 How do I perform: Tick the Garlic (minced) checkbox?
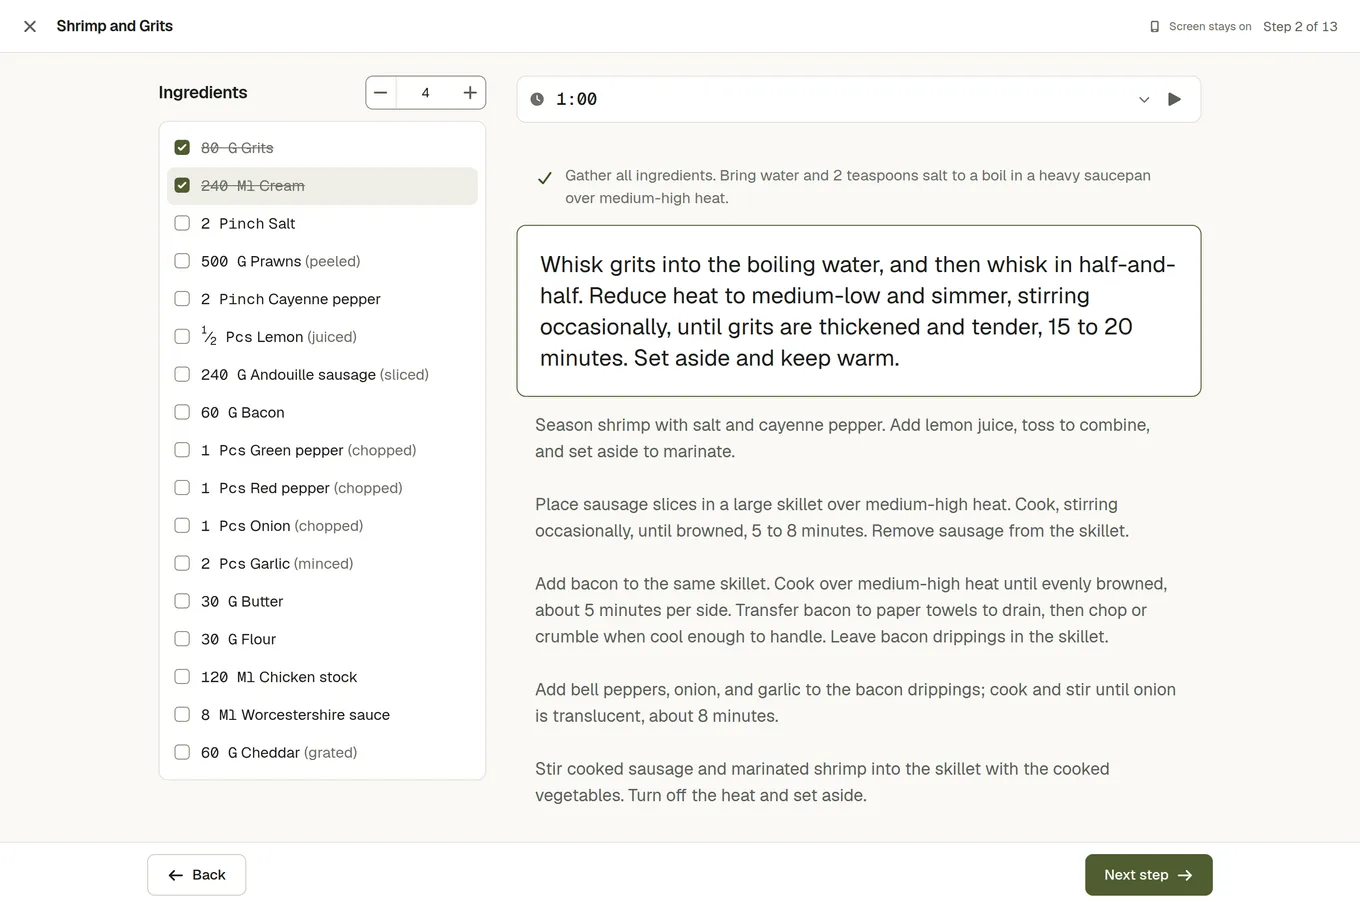[182, 564]
